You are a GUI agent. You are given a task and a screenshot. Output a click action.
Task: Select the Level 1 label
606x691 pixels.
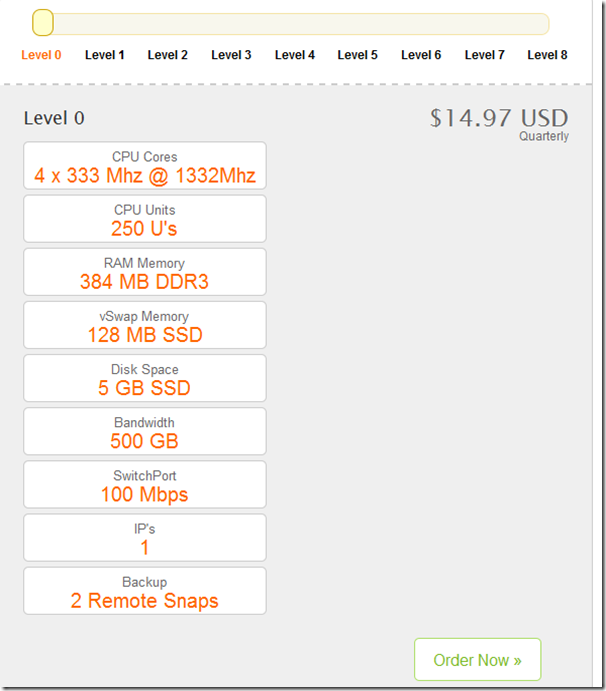coord(104,55)
